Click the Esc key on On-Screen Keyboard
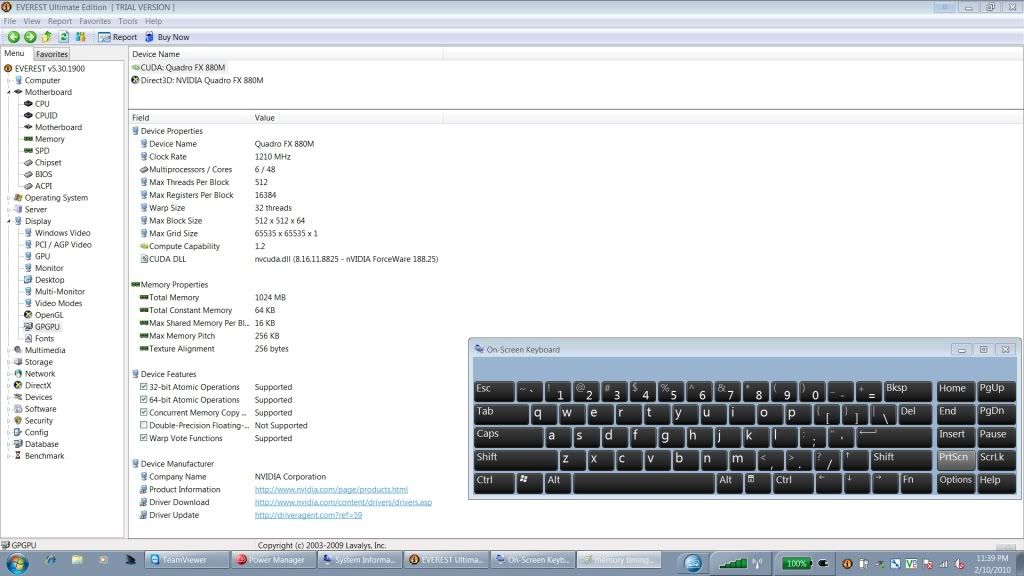 (494, 391)
